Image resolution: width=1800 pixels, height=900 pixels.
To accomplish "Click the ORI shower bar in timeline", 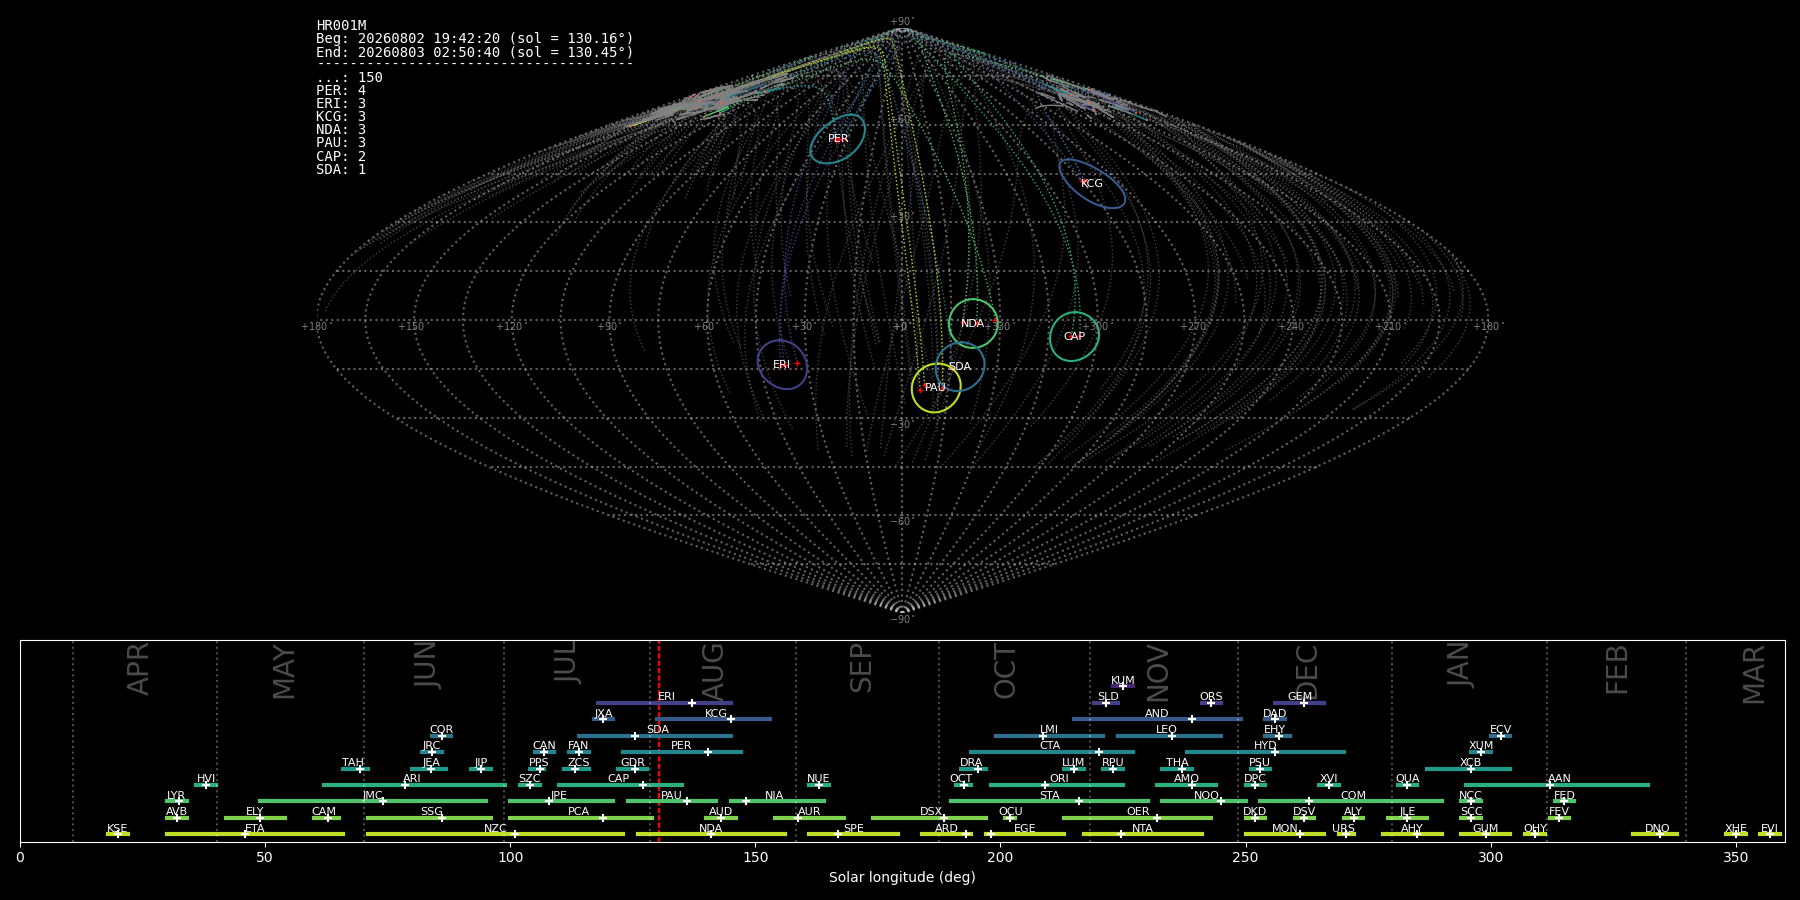I will pyautogui.click(x=1057, y=785).
